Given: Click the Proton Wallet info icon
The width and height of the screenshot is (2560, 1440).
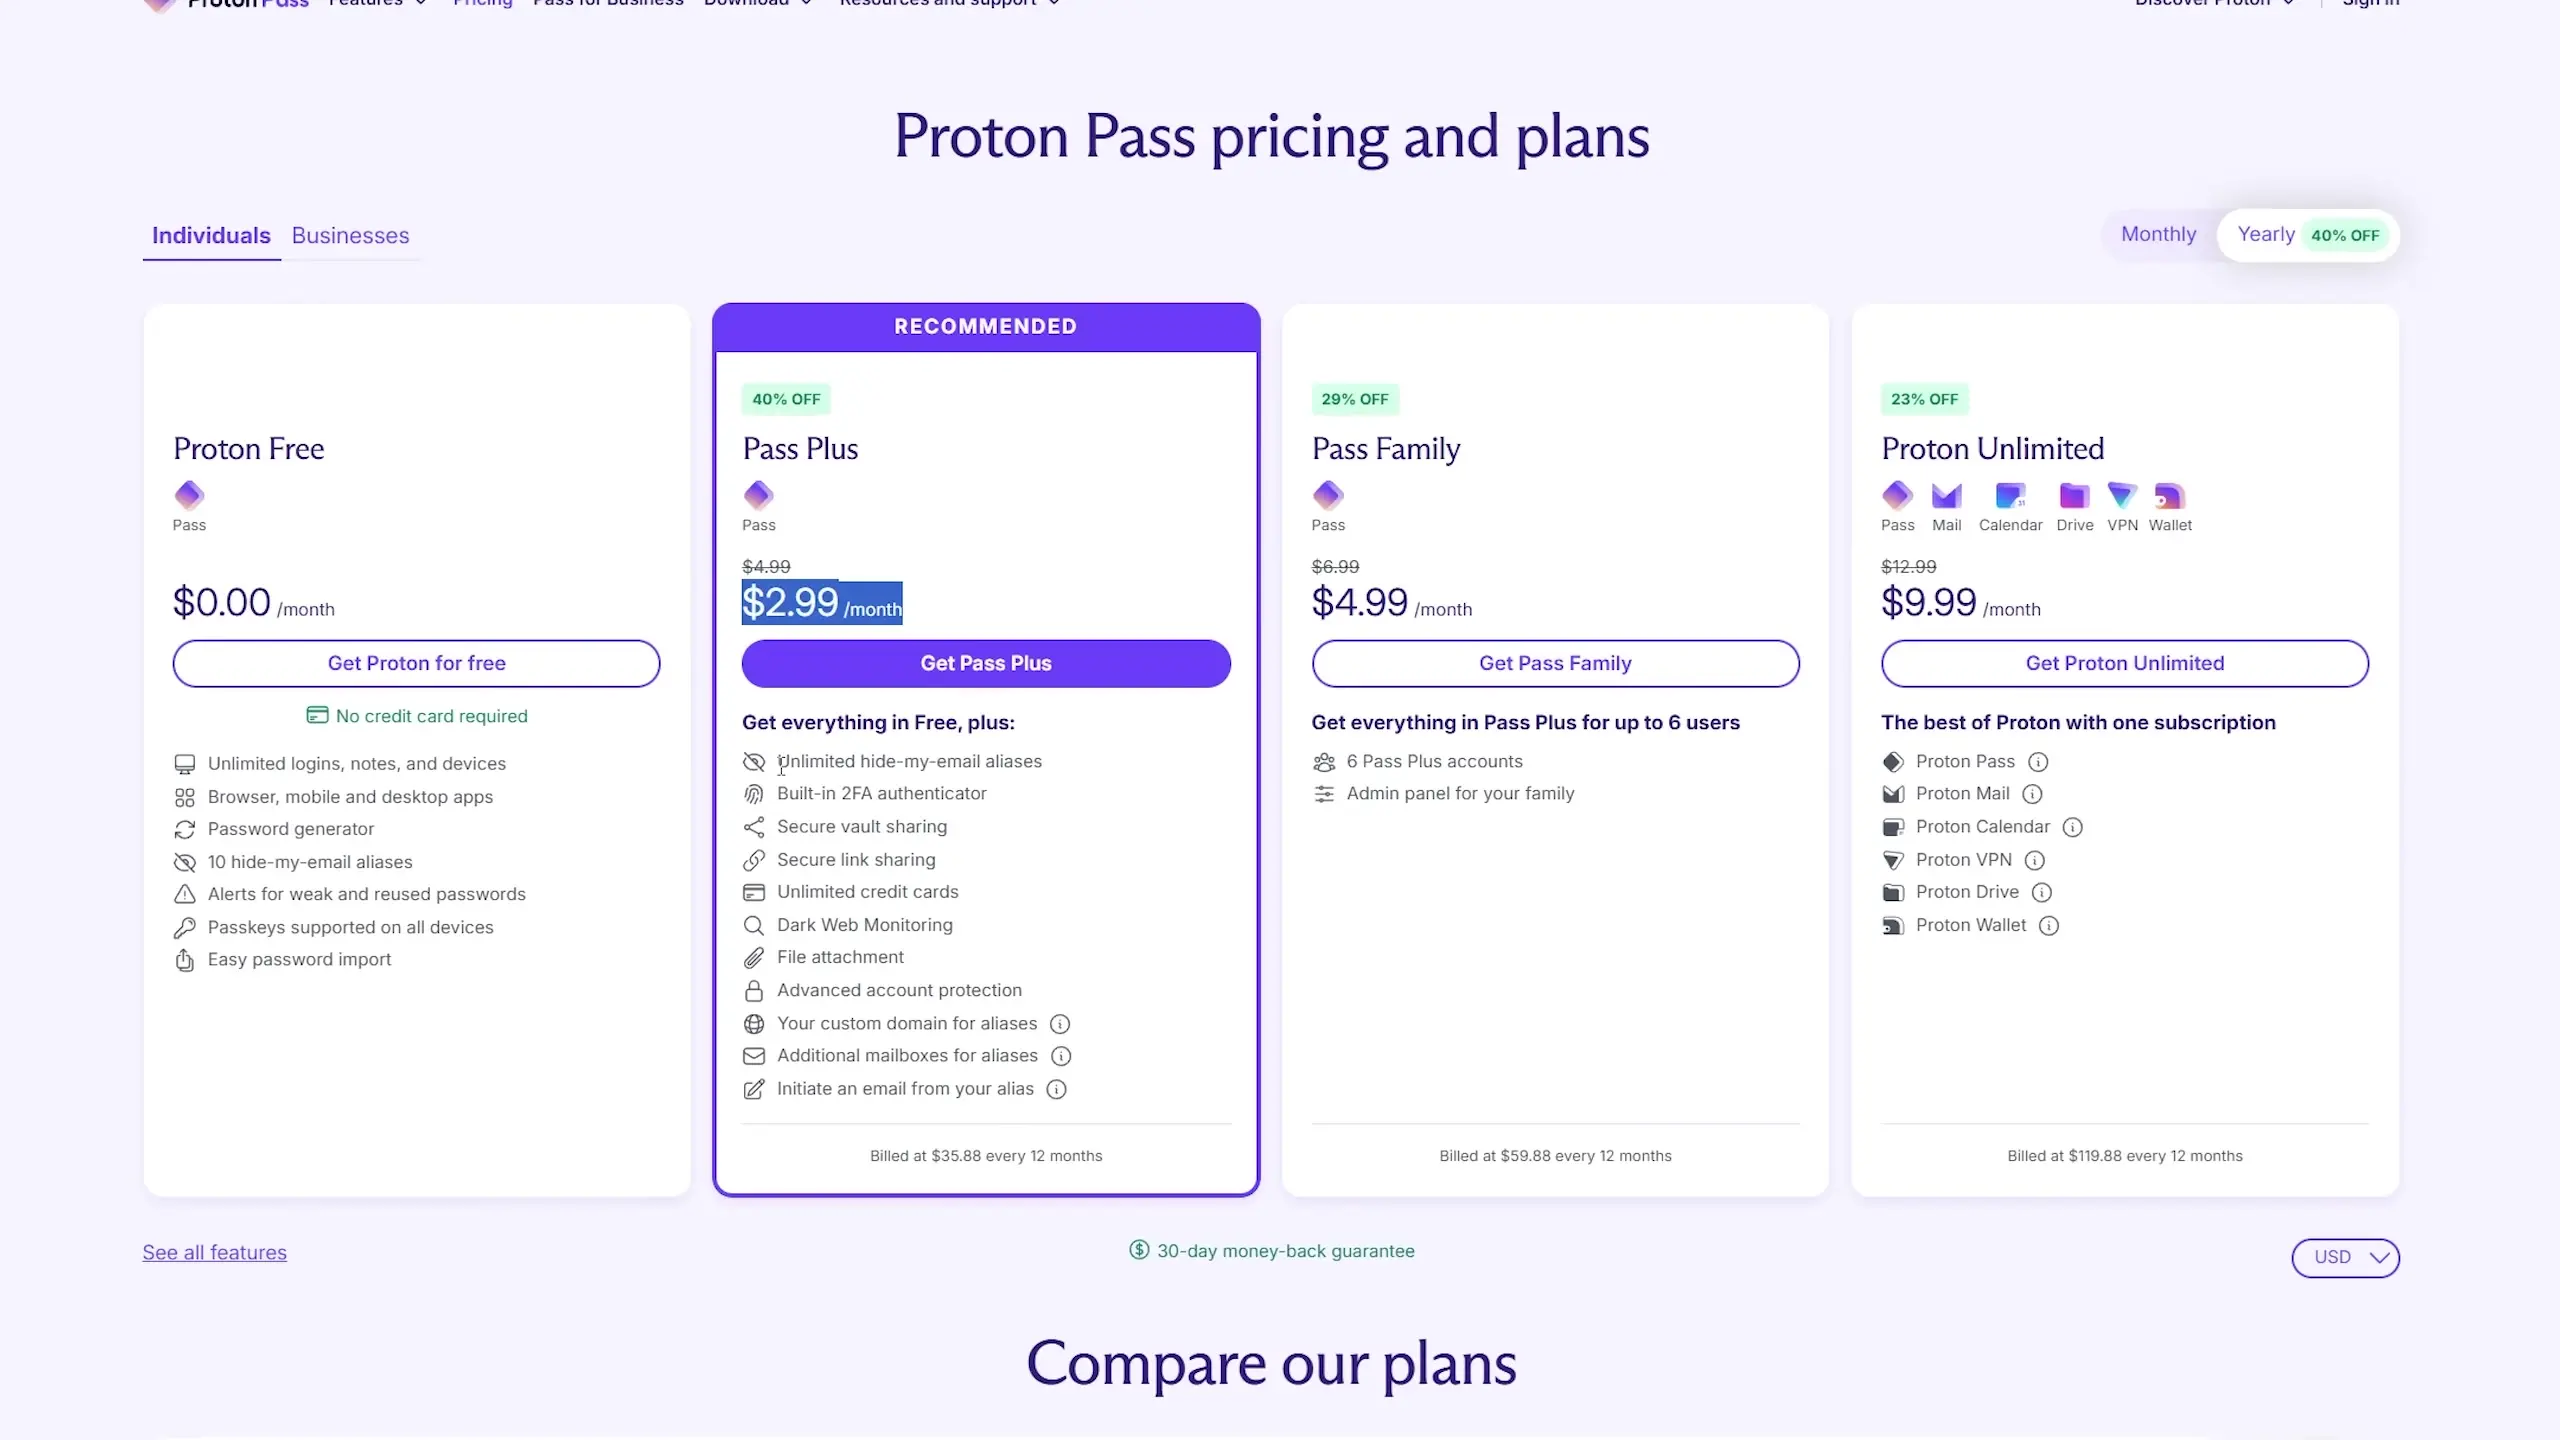Looking at the screenshot, I should click(x=2048, y=926).
